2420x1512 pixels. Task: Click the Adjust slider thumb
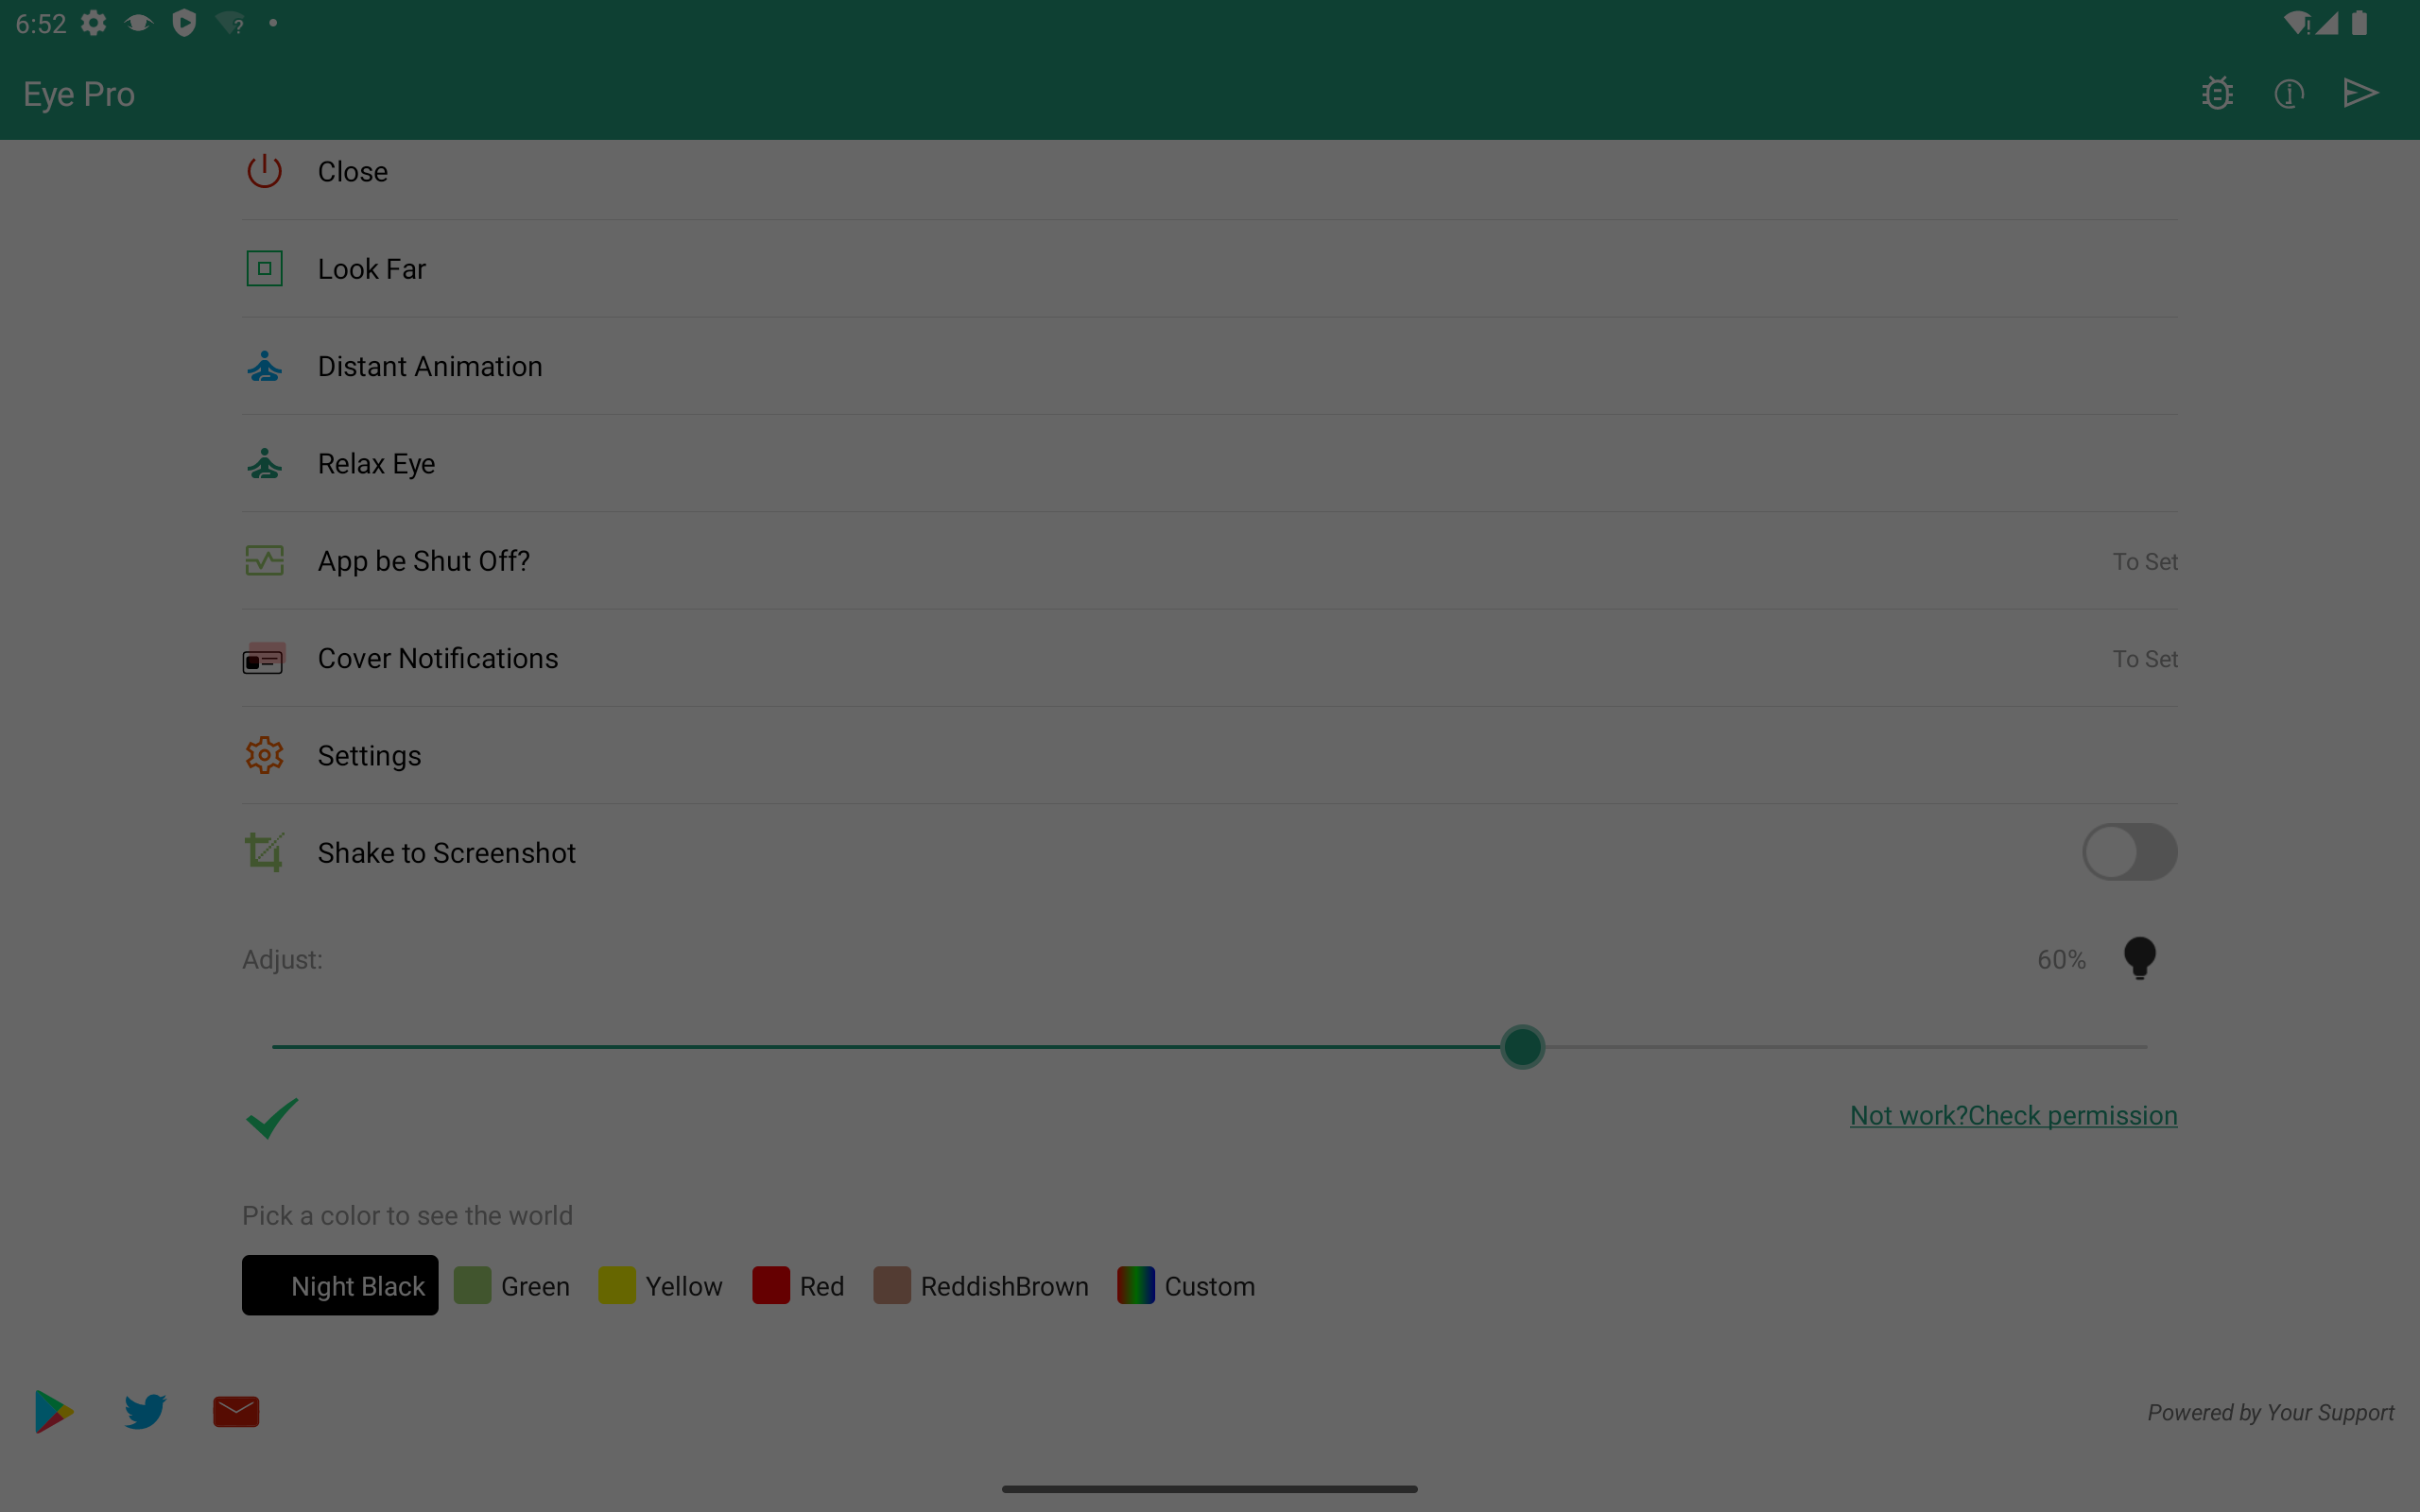(1522, 1047)
